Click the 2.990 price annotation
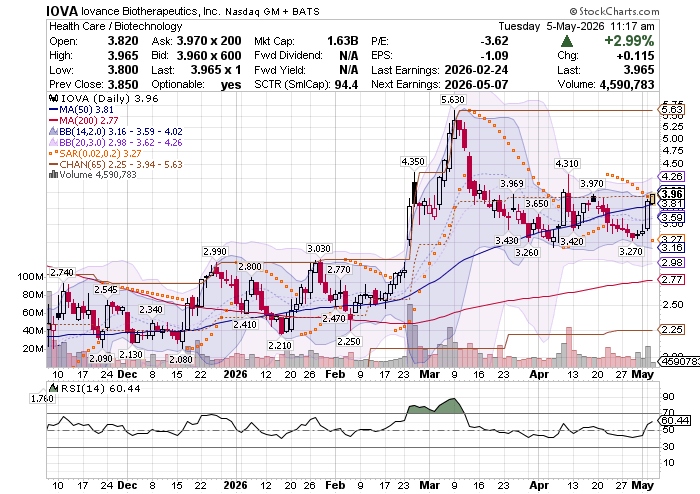The image size is (700, 494). click(215, 252)
